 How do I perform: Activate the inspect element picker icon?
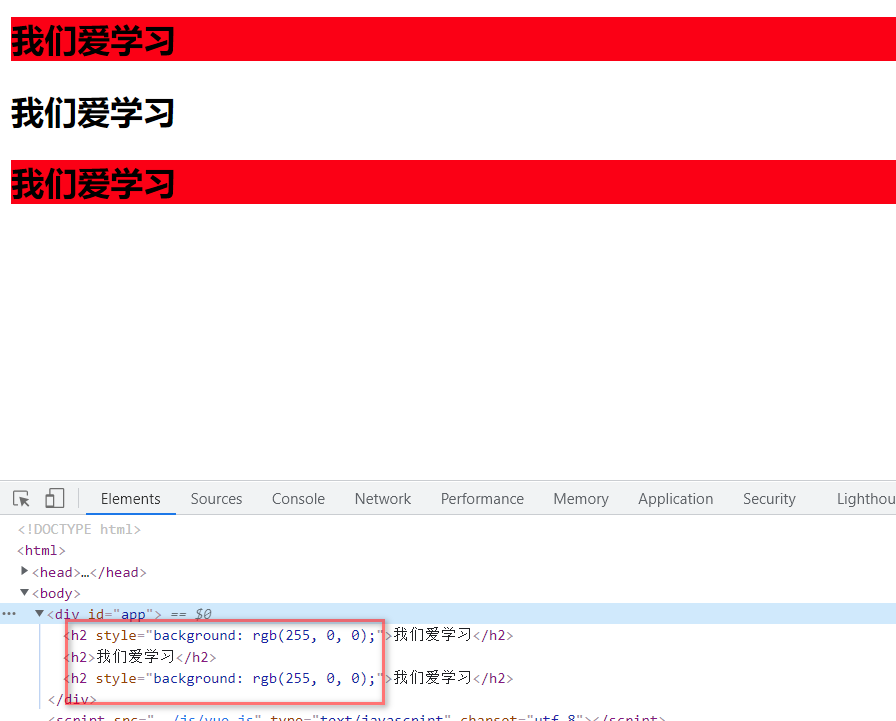pos(21,499)
